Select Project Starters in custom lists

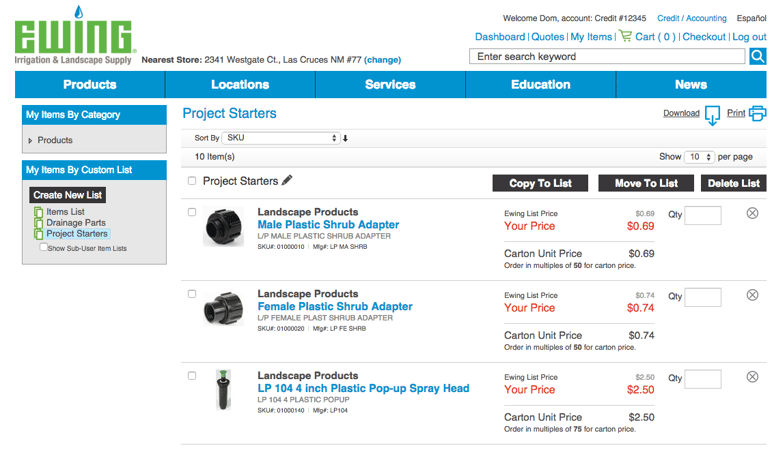tap(77, 233)
